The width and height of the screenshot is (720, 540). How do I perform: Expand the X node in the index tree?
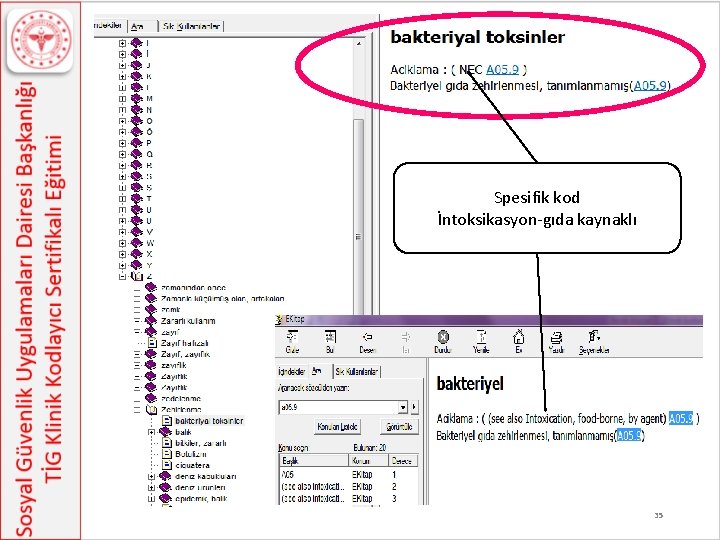point(122,254)
